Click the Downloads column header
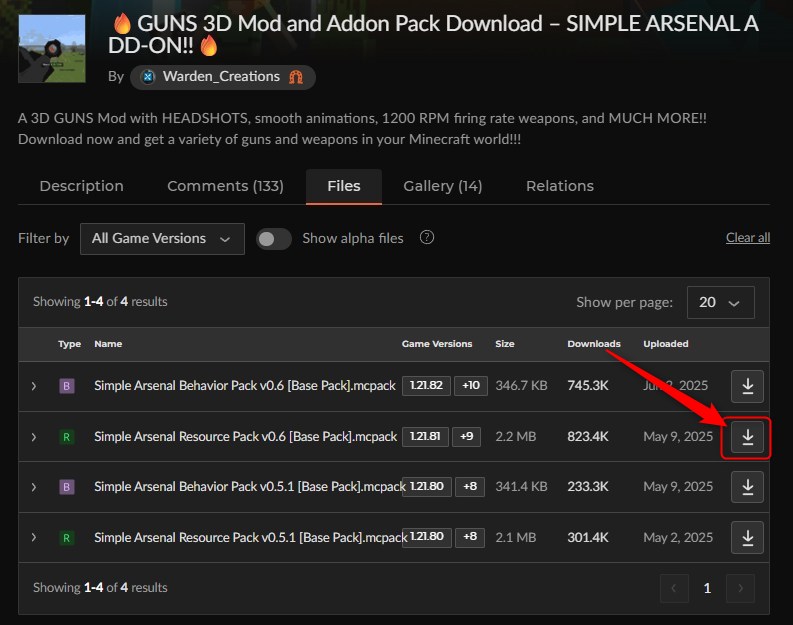793x625 pixels. (594, 344)
